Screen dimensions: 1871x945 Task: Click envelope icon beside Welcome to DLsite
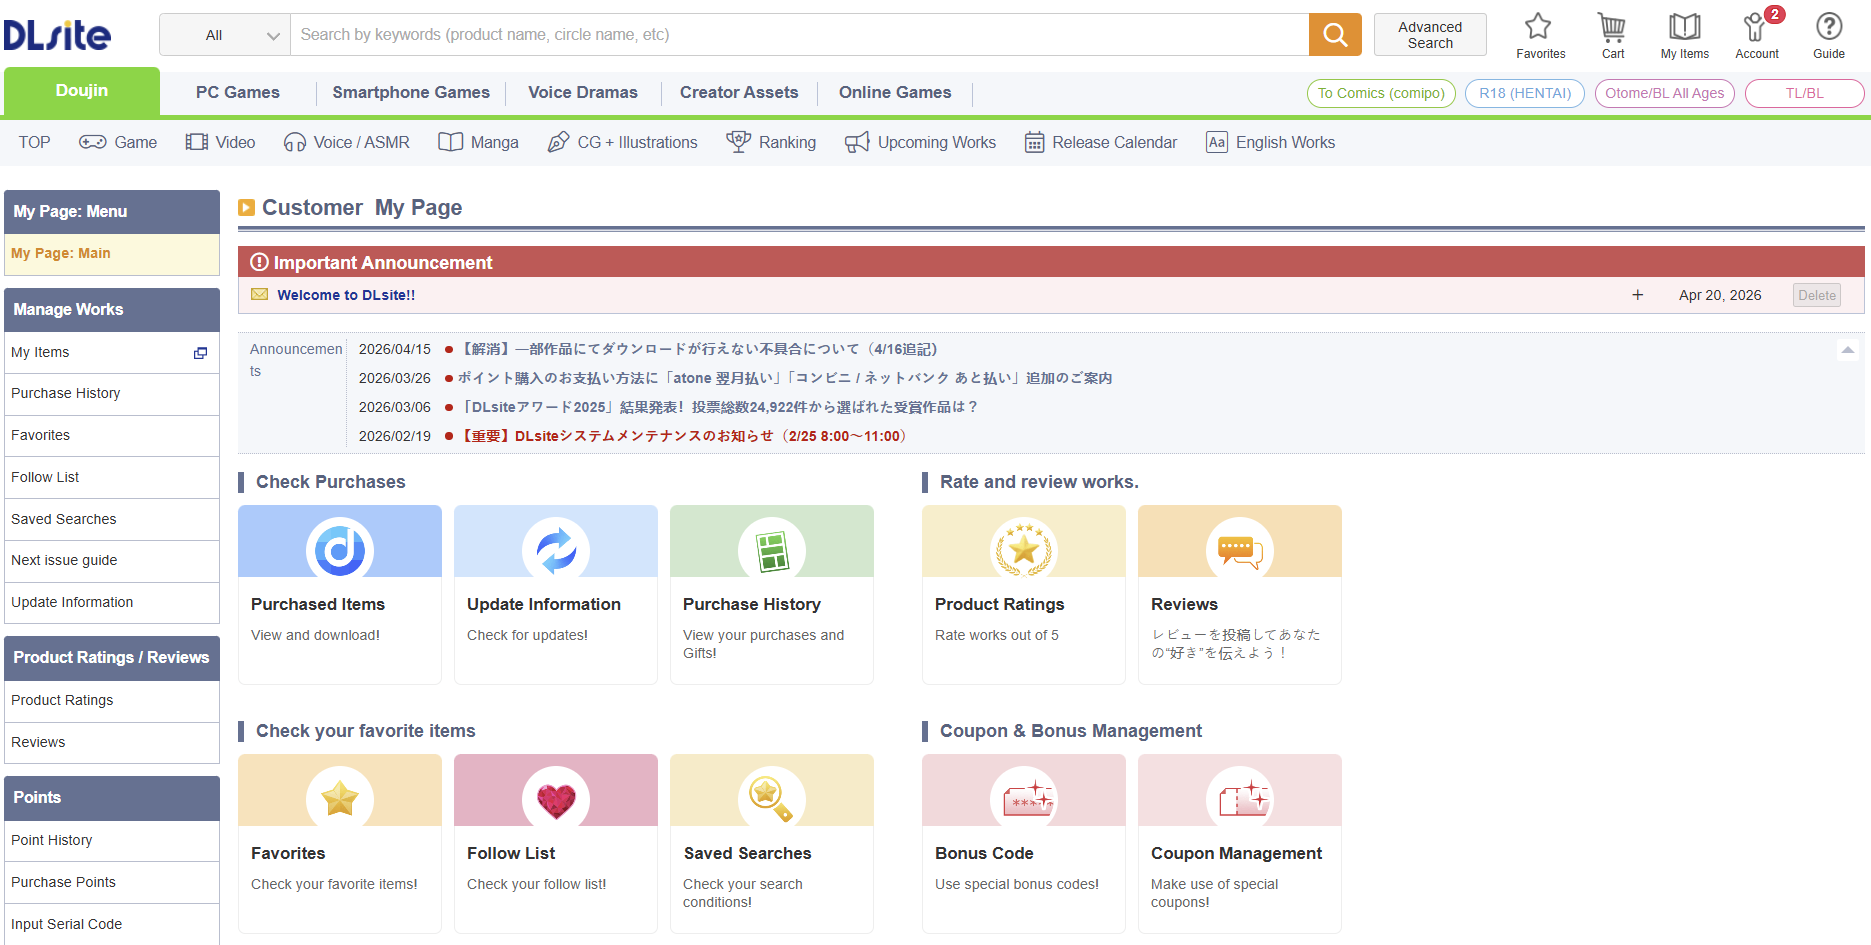coord(259,294)
